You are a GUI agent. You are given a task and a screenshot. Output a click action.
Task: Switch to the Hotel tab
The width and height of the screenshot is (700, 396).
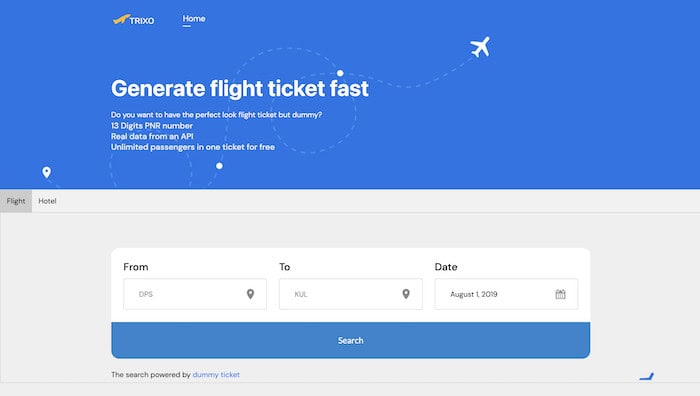(x=47, y=201)
